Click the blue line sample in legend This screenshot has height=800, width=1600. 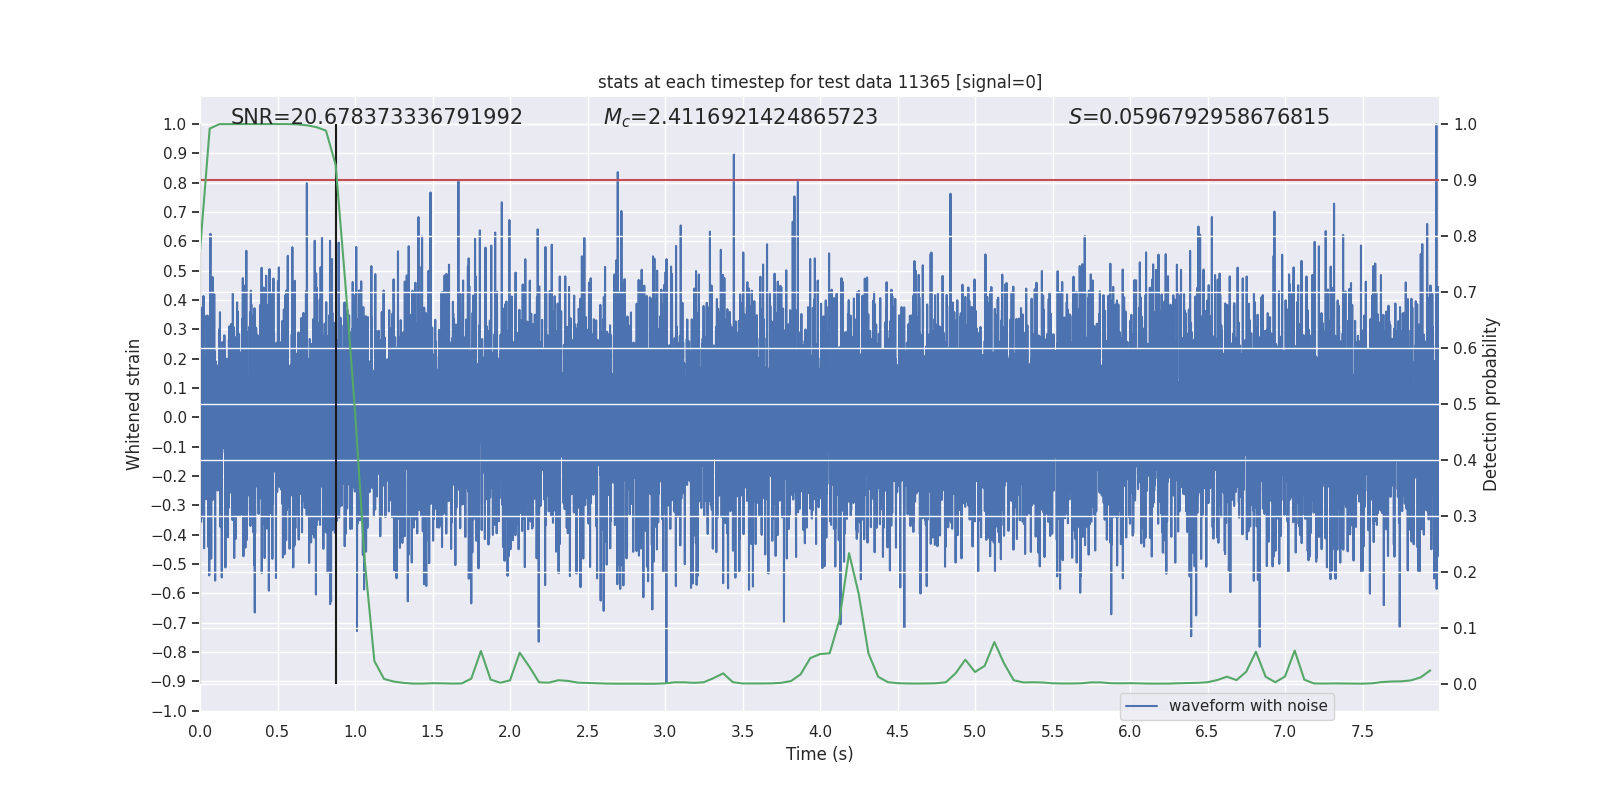(1141, 706)
